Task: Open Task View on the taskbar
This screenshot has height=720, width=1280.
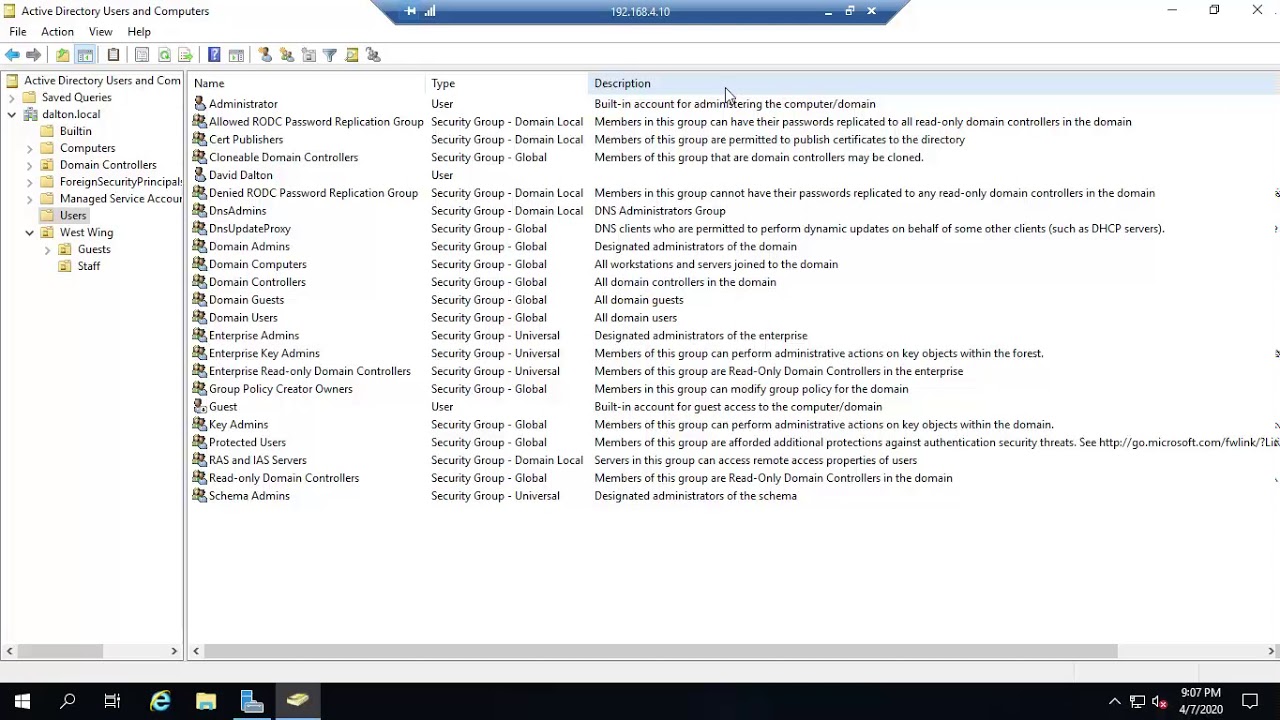Action: tap(112, 701)
